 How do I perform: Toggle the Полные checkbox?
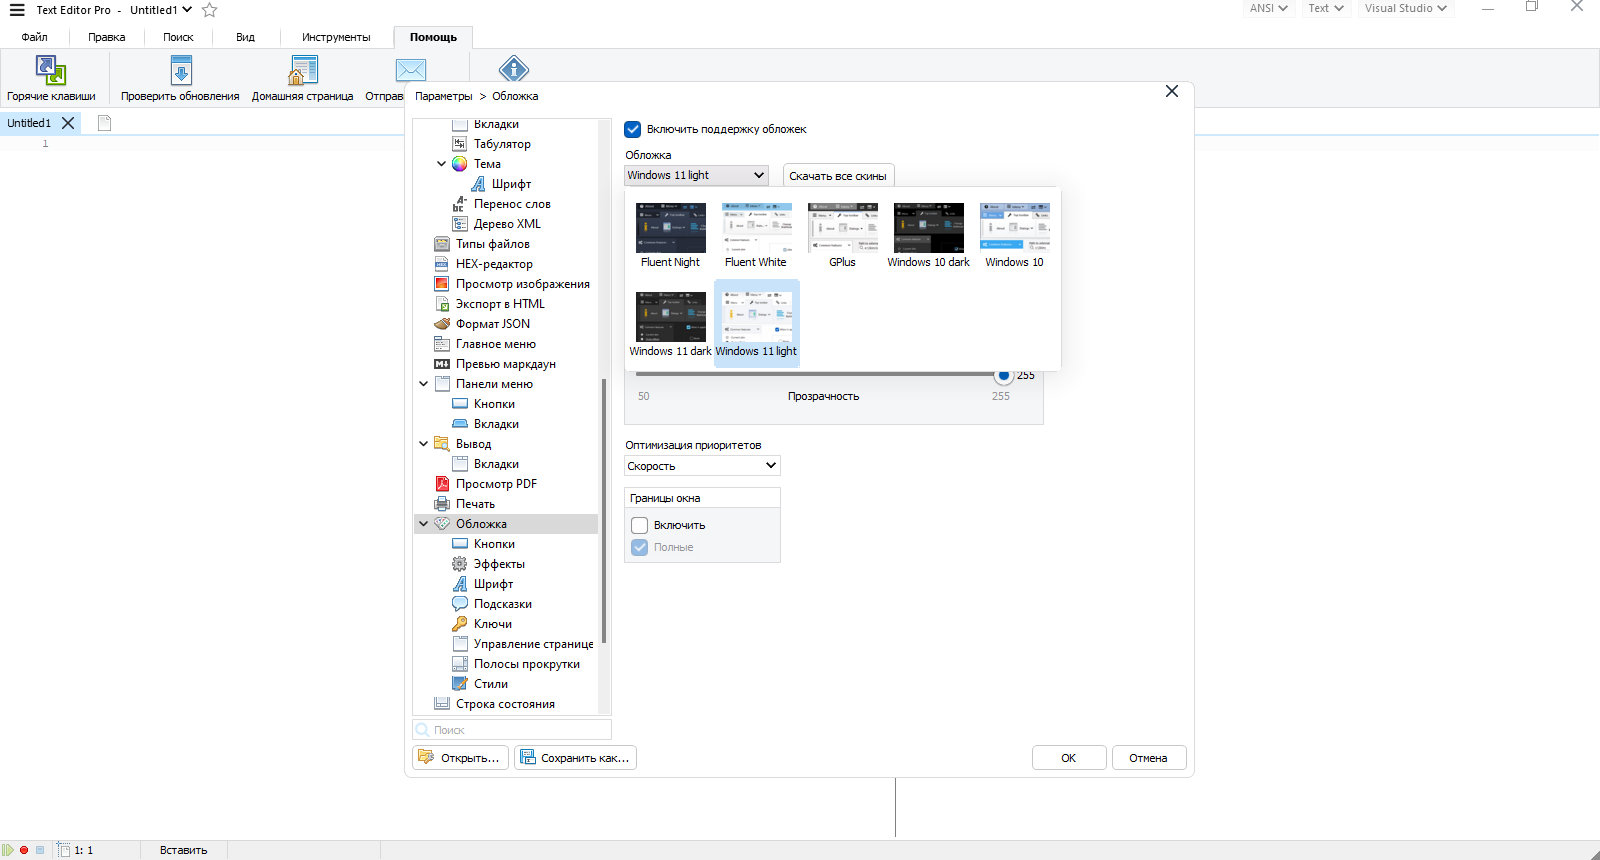pos(640,547)
